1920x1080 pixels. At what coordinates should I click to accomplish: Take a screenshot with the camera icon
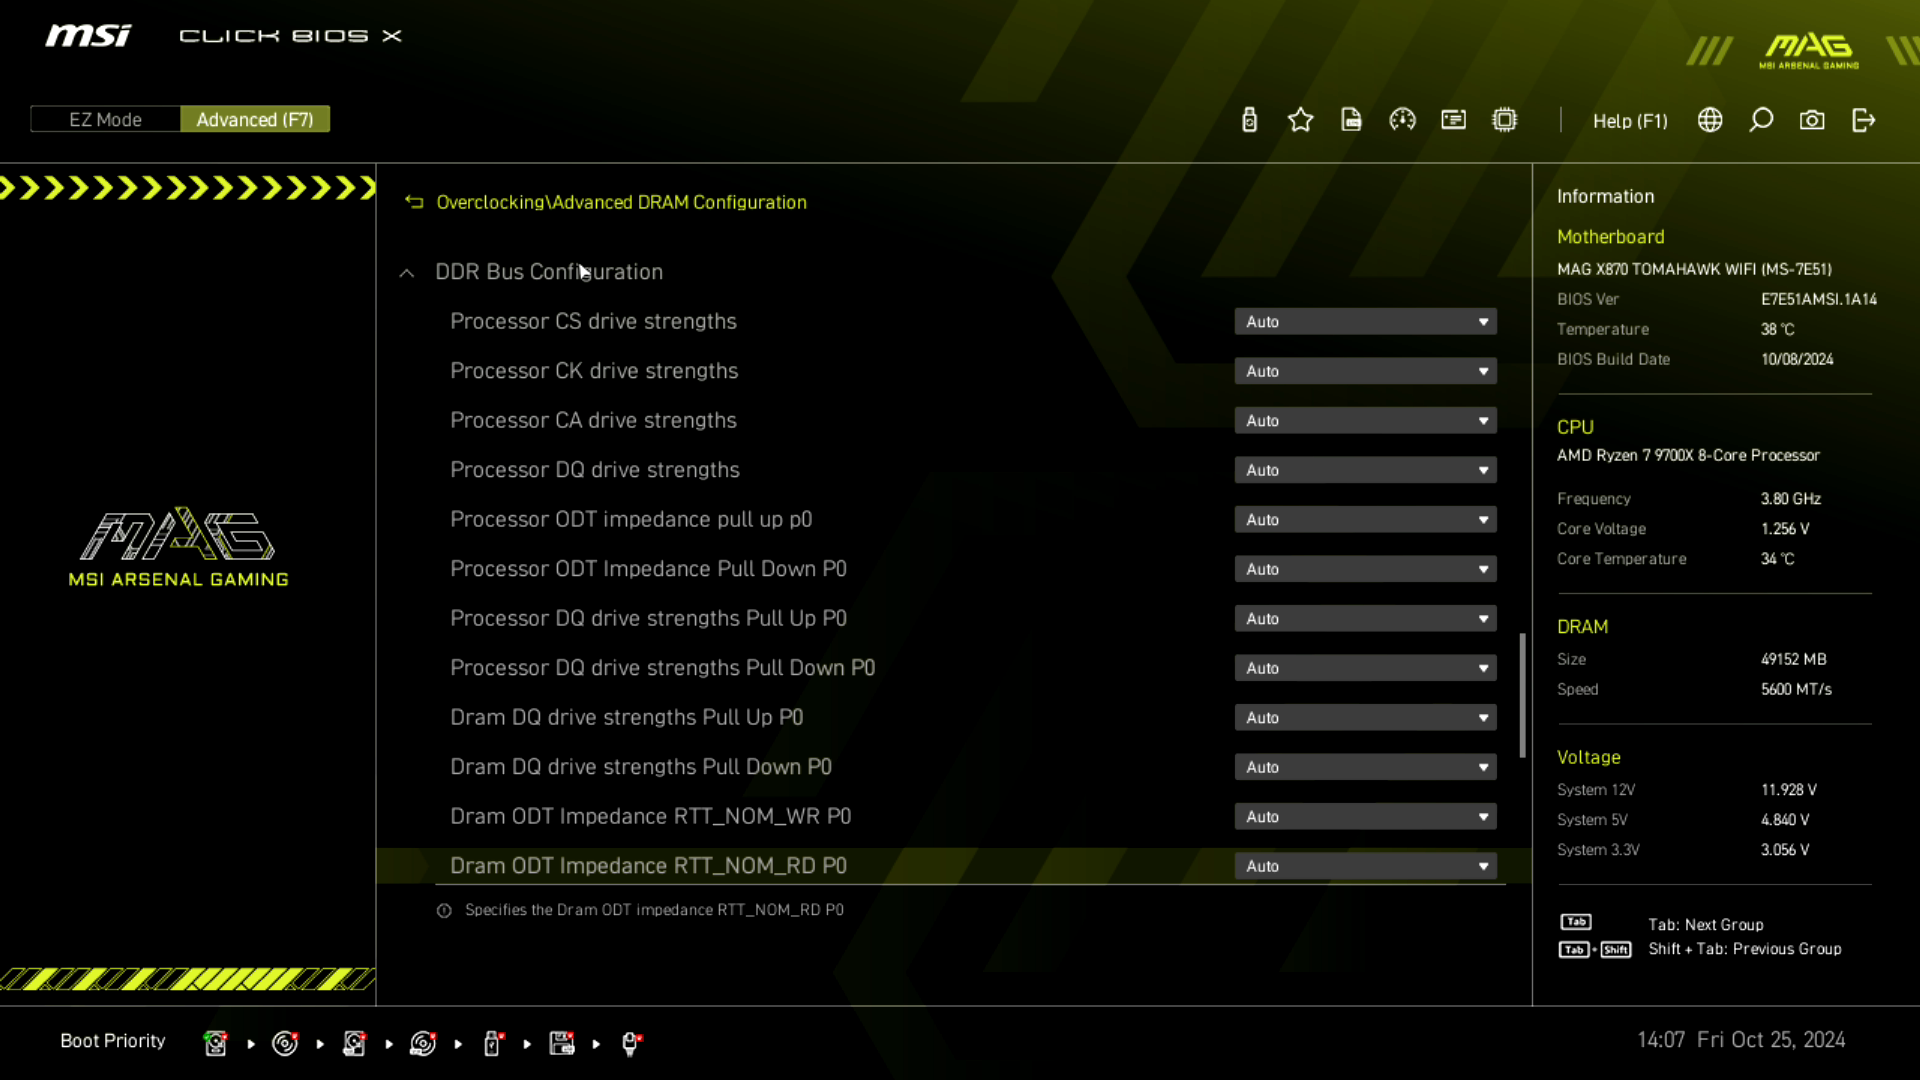tap(1812, 120)
